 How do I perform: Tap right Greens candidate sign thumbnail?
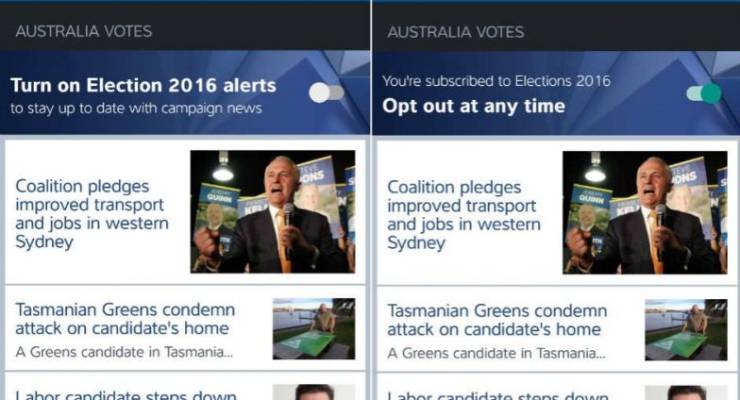(x=686, y=330)
